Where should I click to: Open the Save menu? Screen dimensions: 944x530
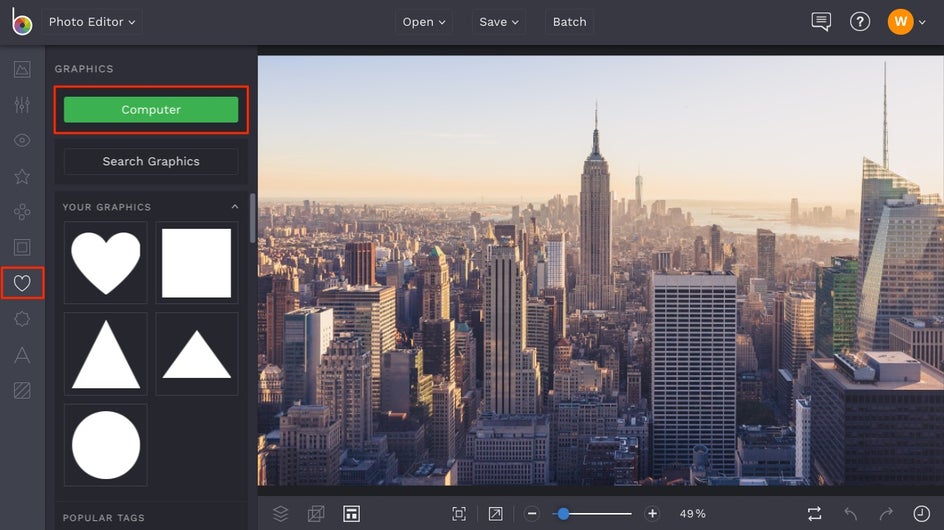[498, 22]
